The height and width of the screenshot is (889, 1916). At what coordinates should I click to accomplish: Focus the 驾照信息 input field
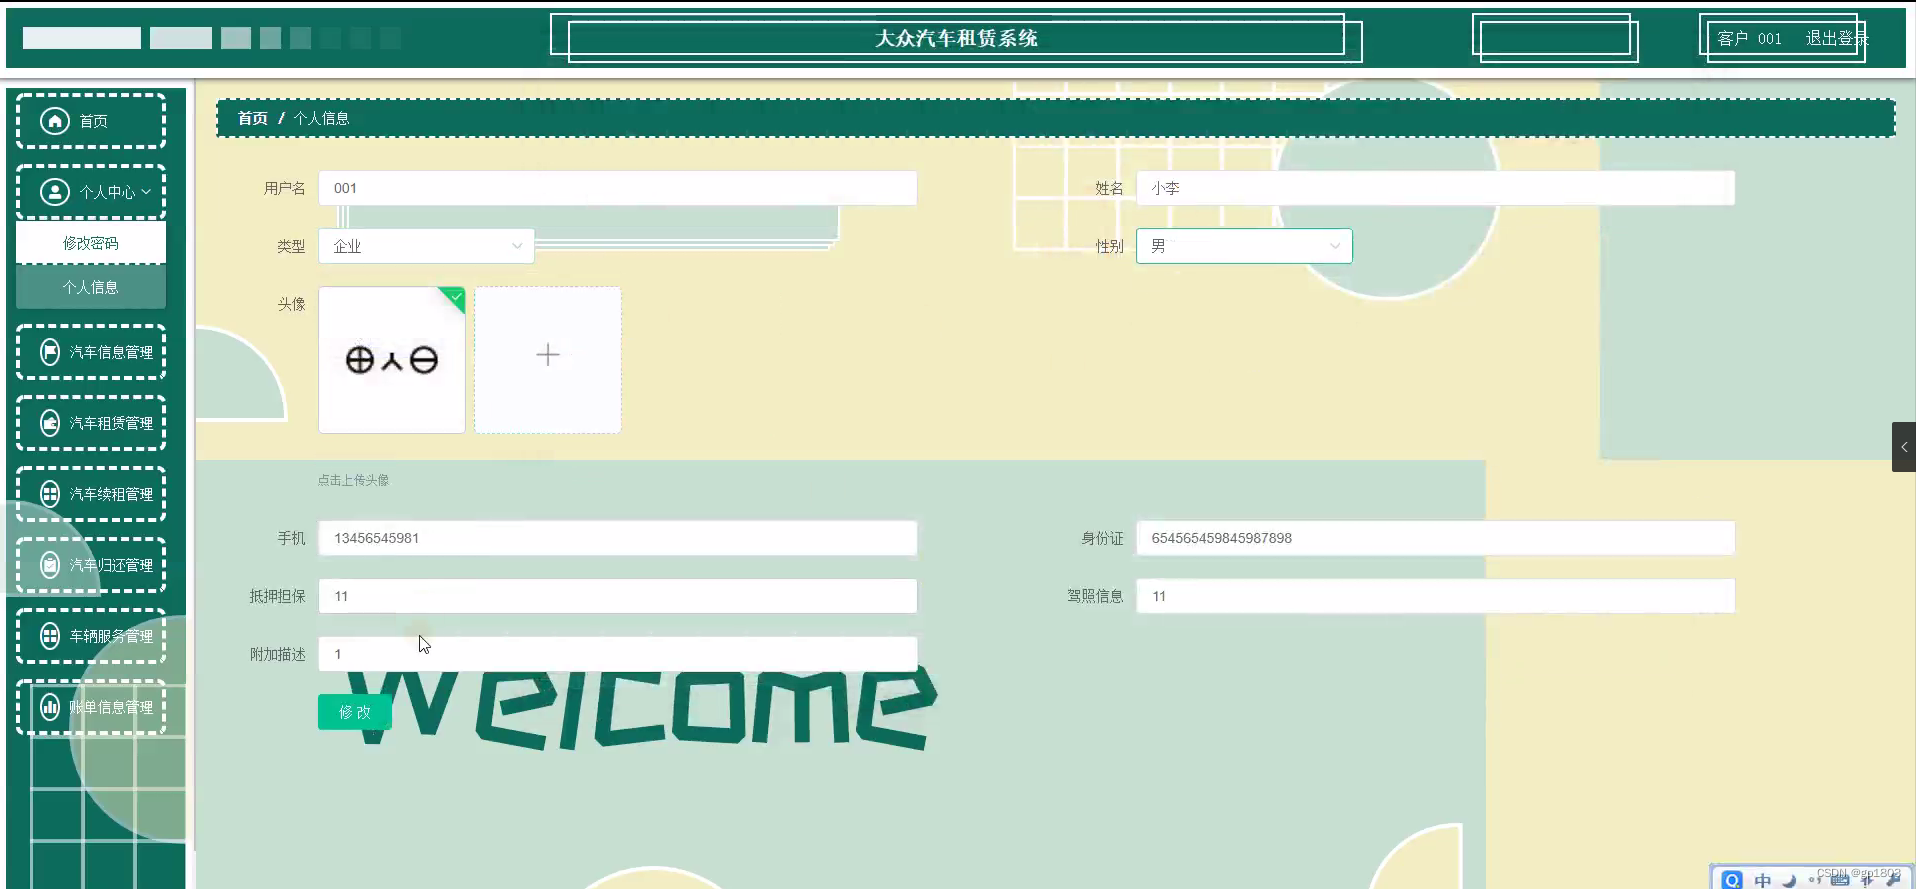(x=1435, y=596)
